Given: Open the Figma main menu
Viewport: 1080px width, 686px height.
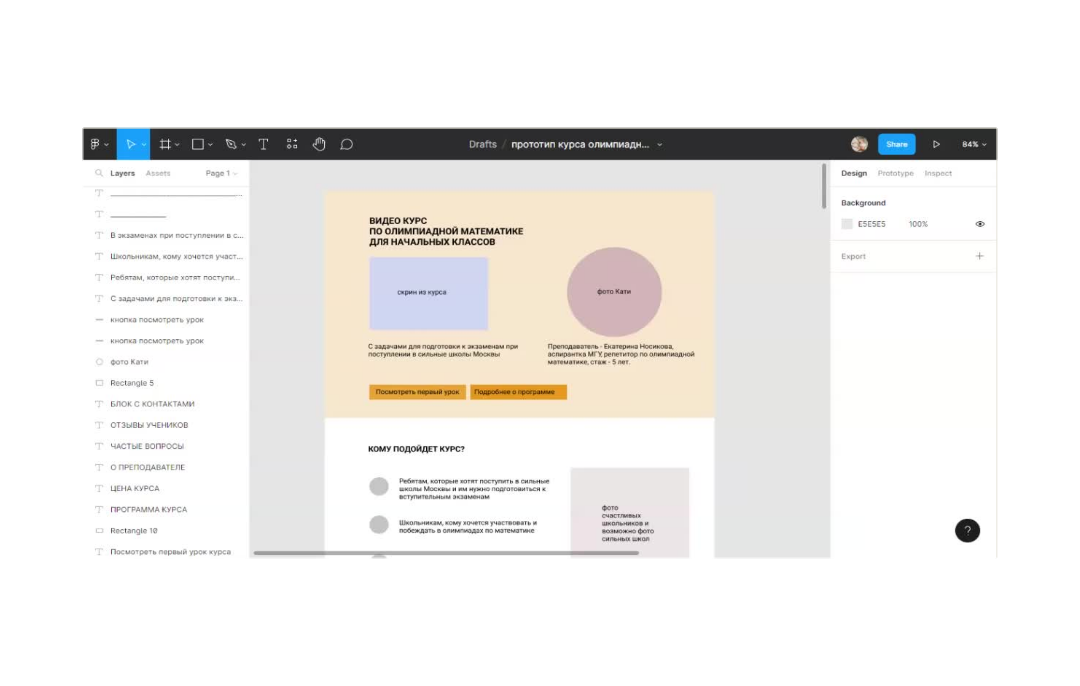Looking at the screenshot, I should pos(97,144).
